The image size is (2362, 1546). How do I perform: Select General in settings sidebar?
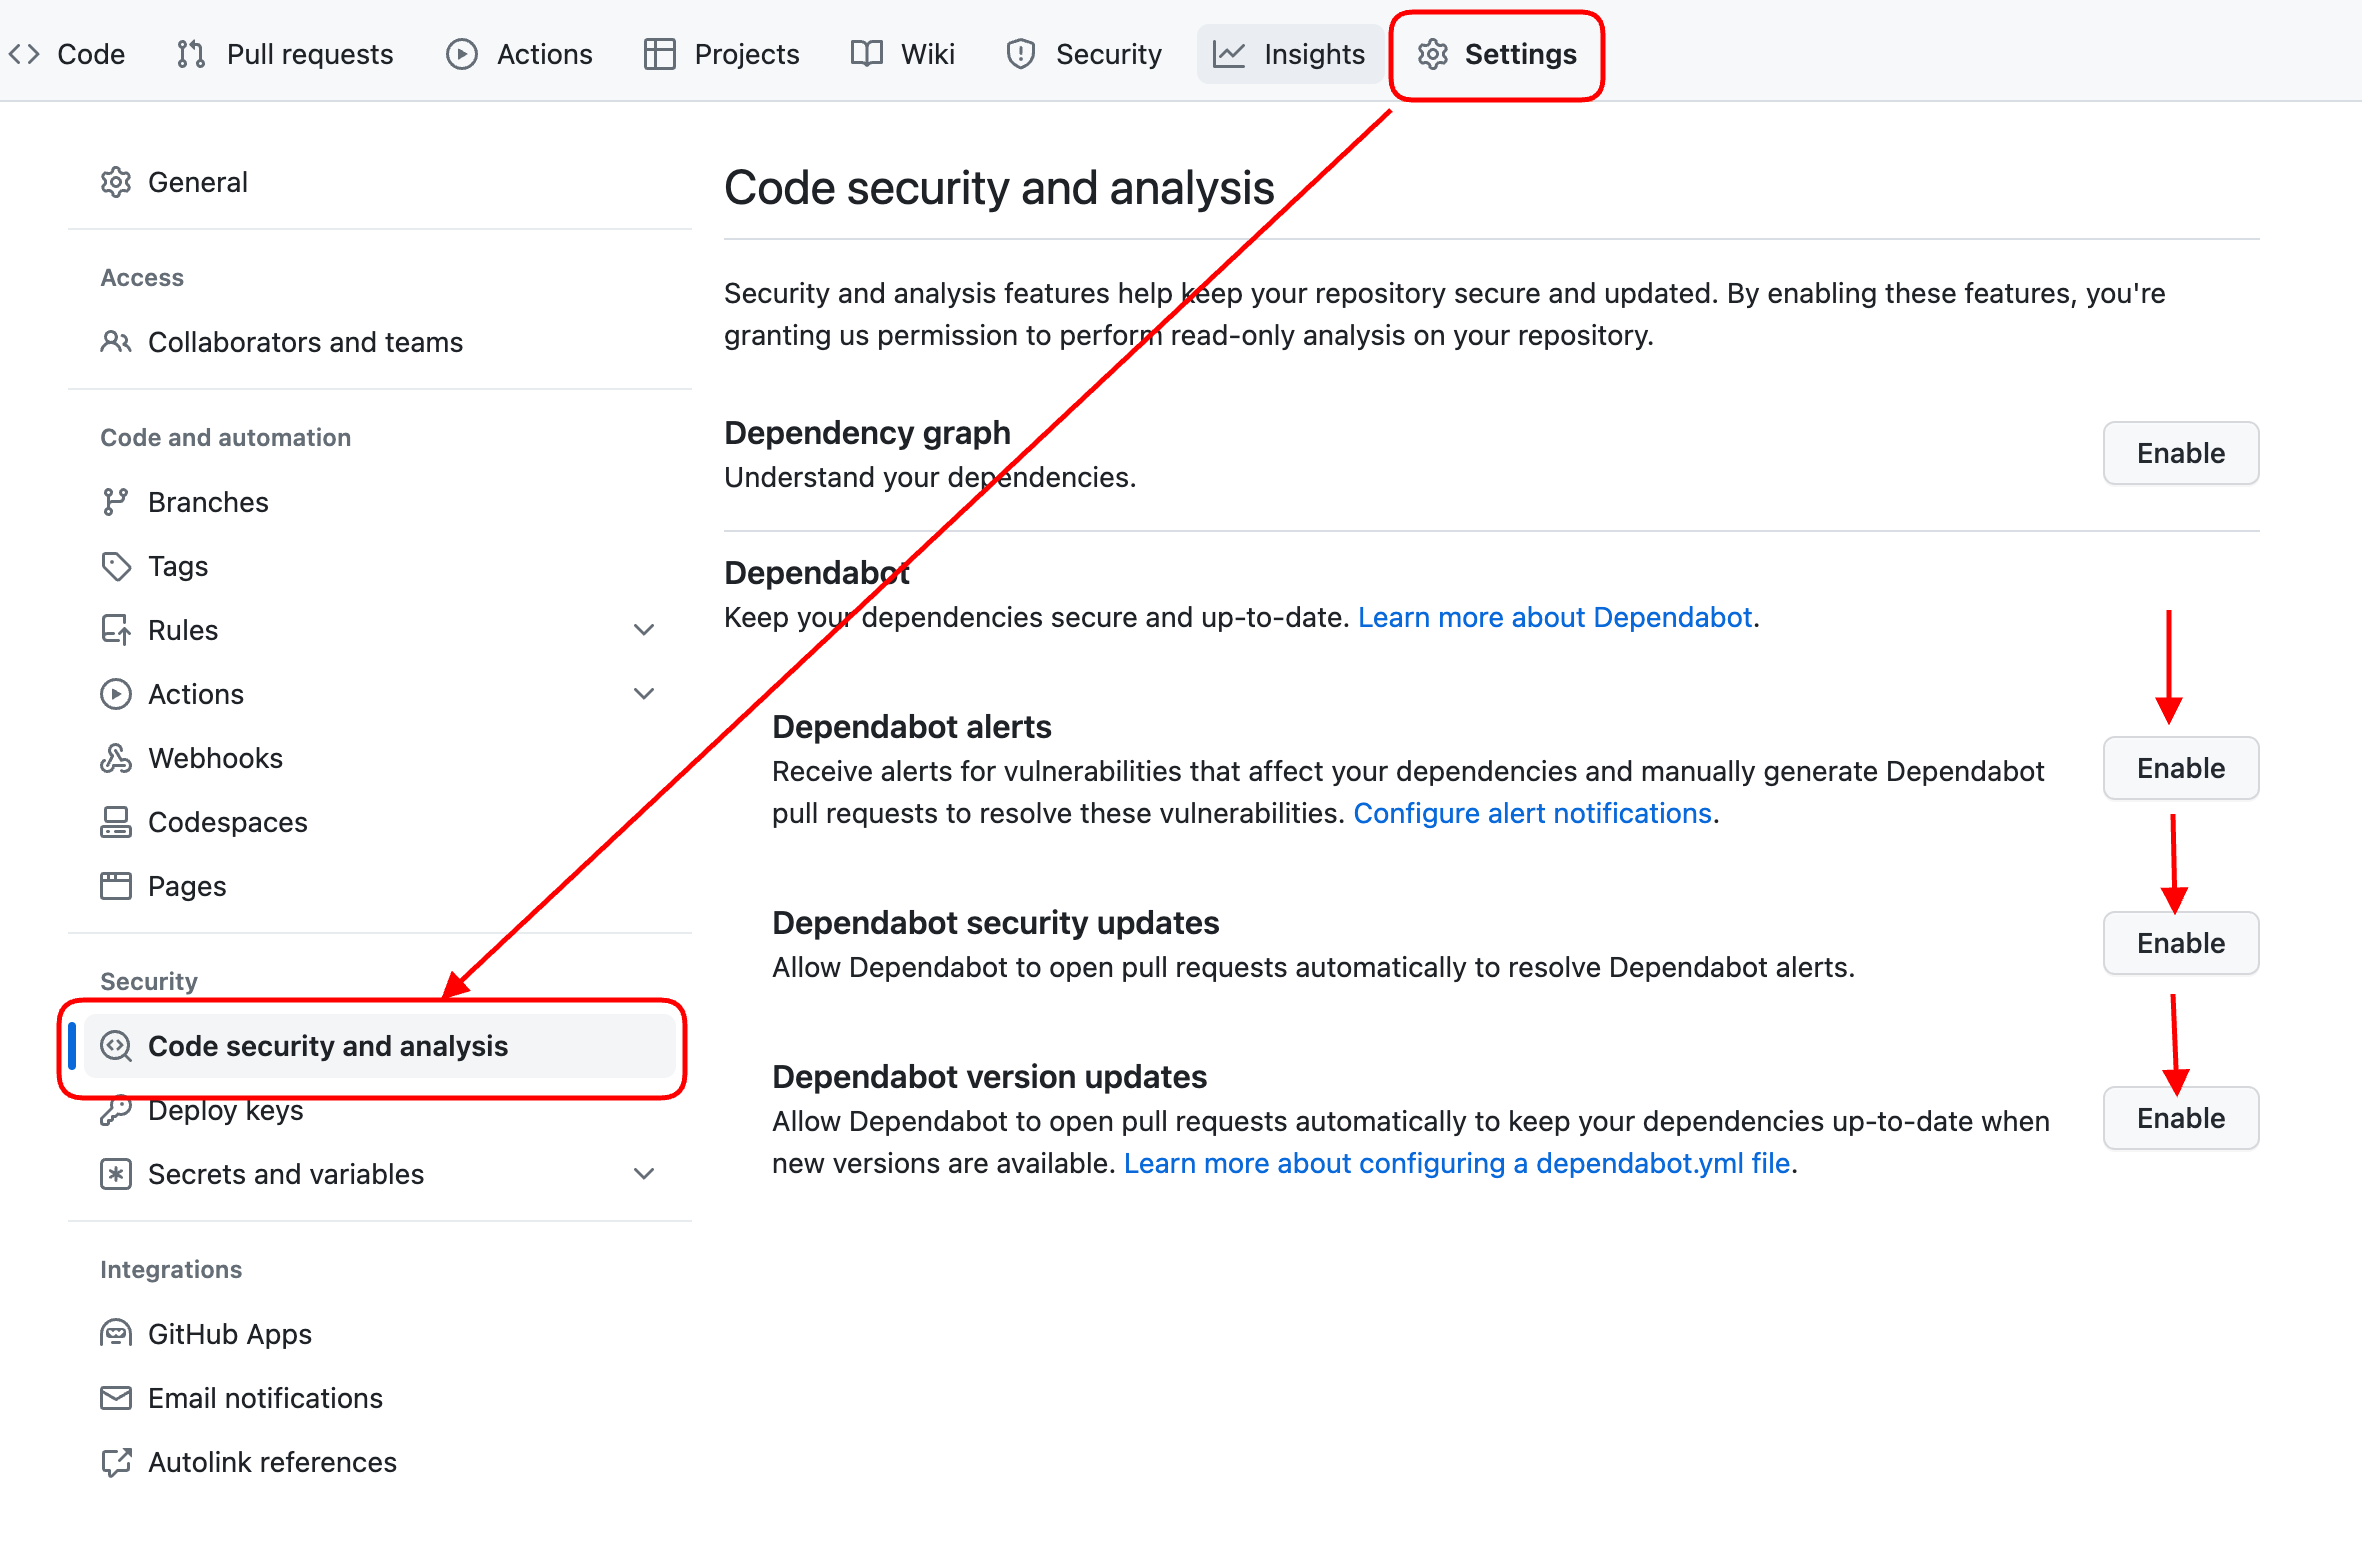380,182
